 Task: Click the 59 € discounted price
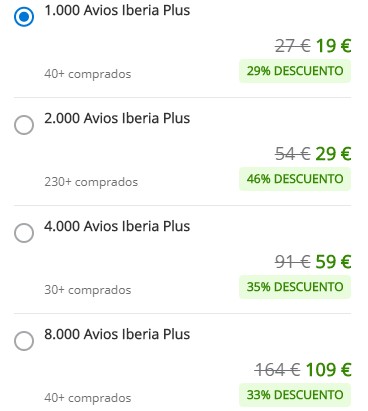pyautogui.click(x=333, y=262)
